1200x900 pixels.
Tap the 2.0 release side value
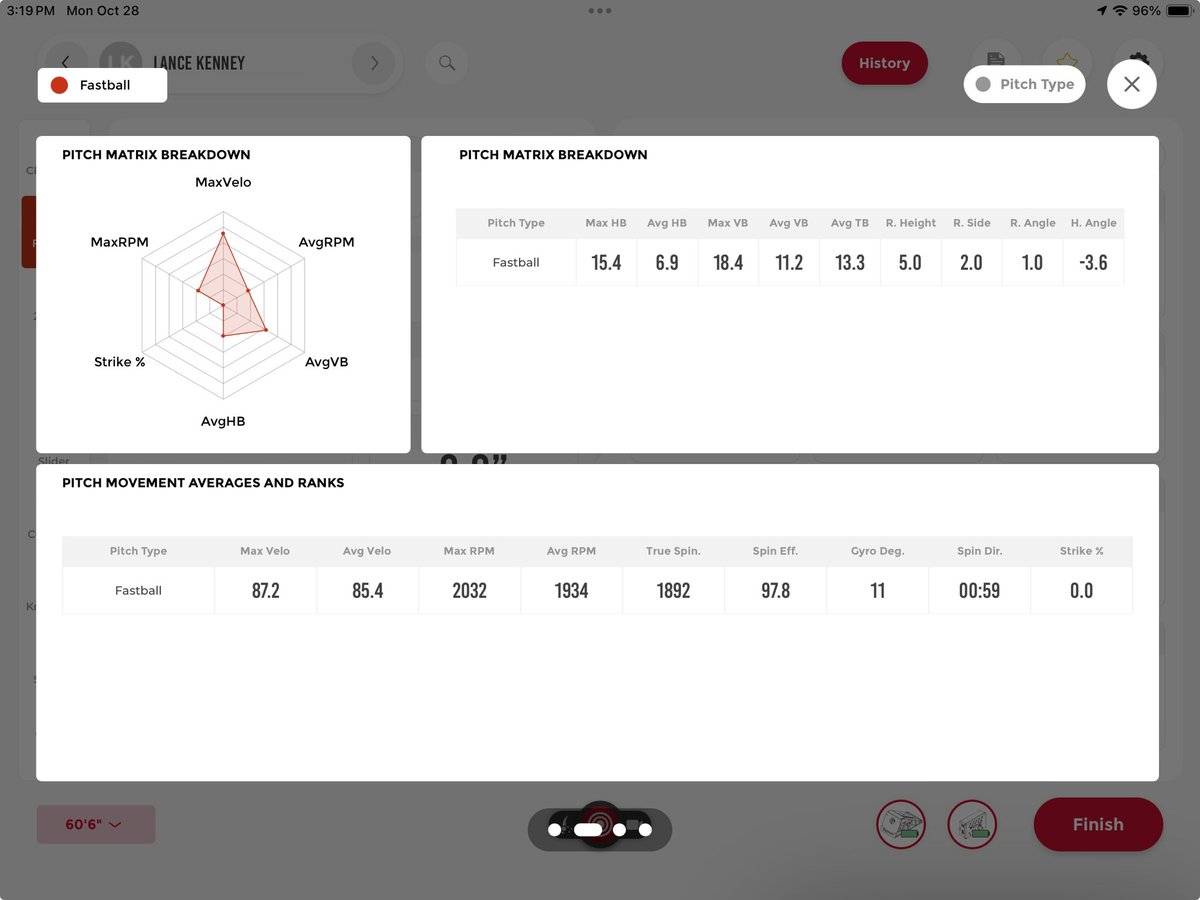click(x=971, y=262)
